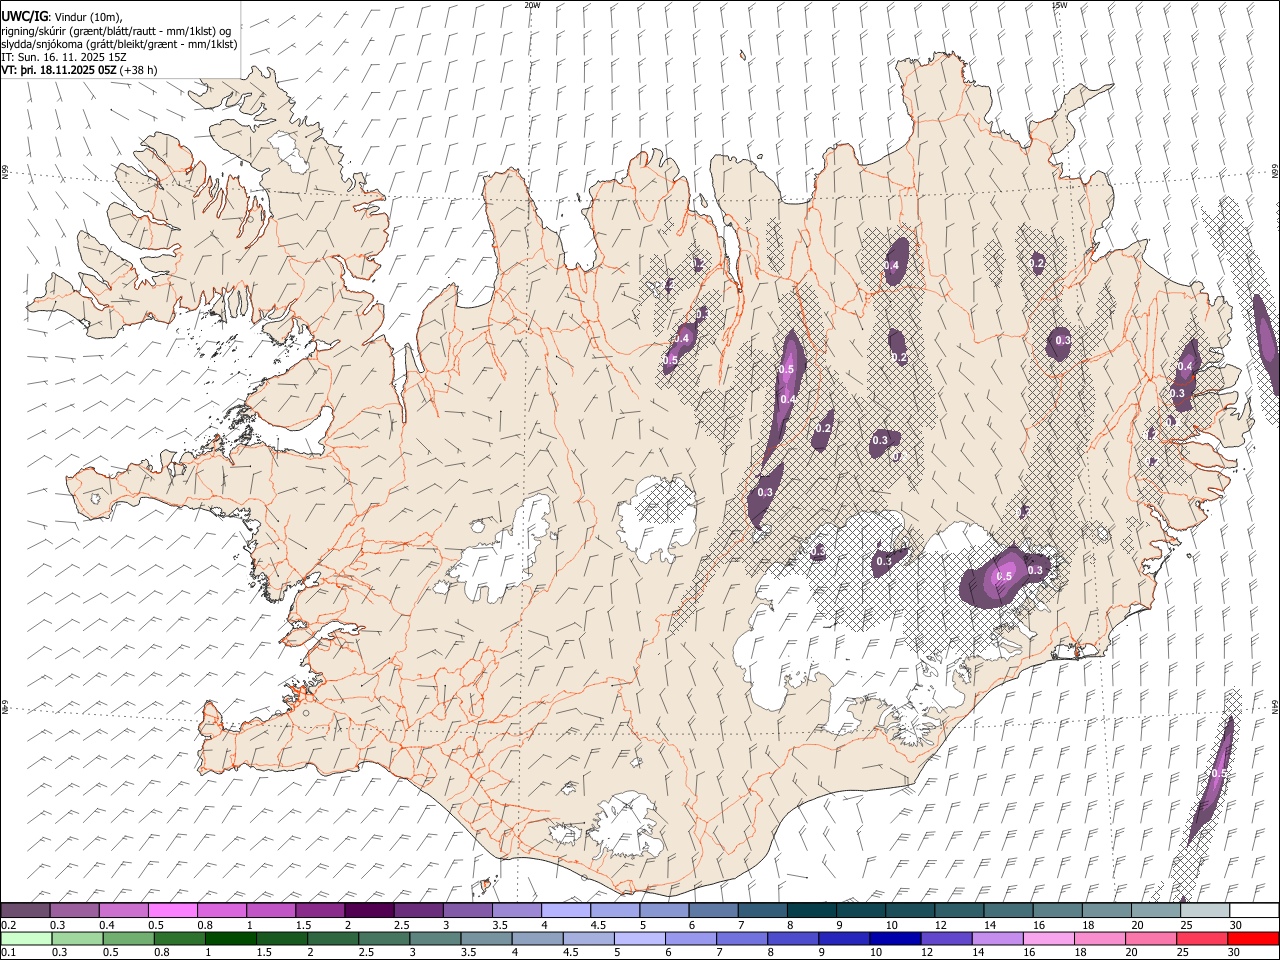Click the snow legend swatch between 0.3 and 0.4
The width and height of the screenshot is (1280, 960).
click(75, 910)
